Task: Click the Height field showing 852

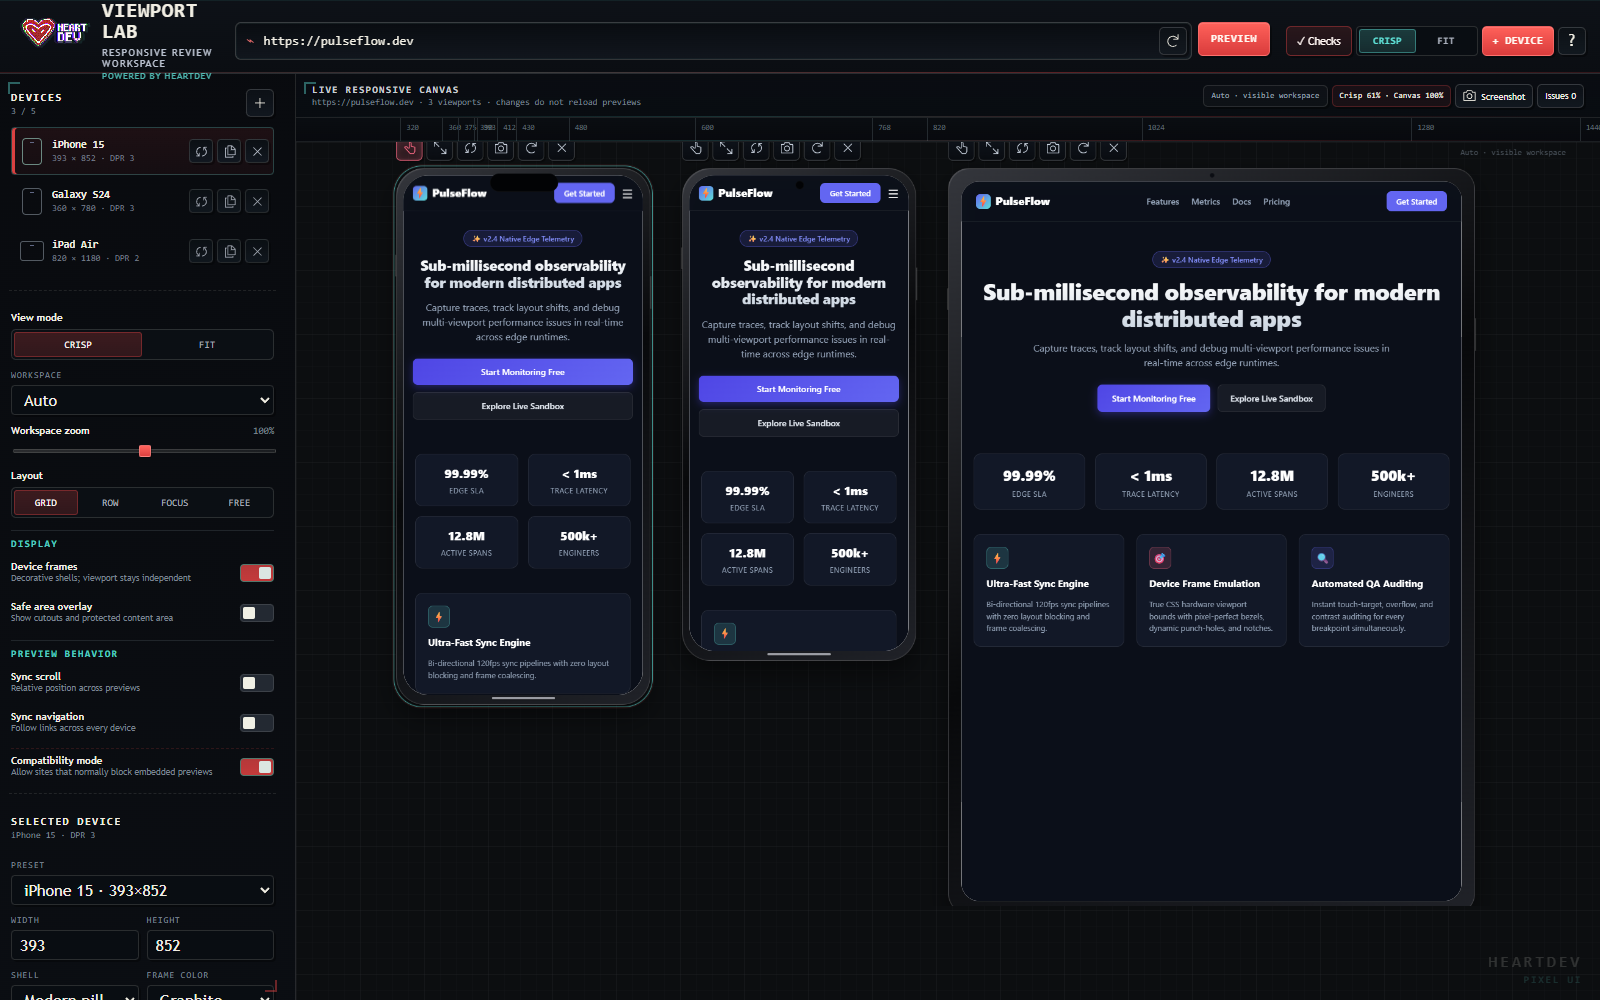Action: coord(210,945)
